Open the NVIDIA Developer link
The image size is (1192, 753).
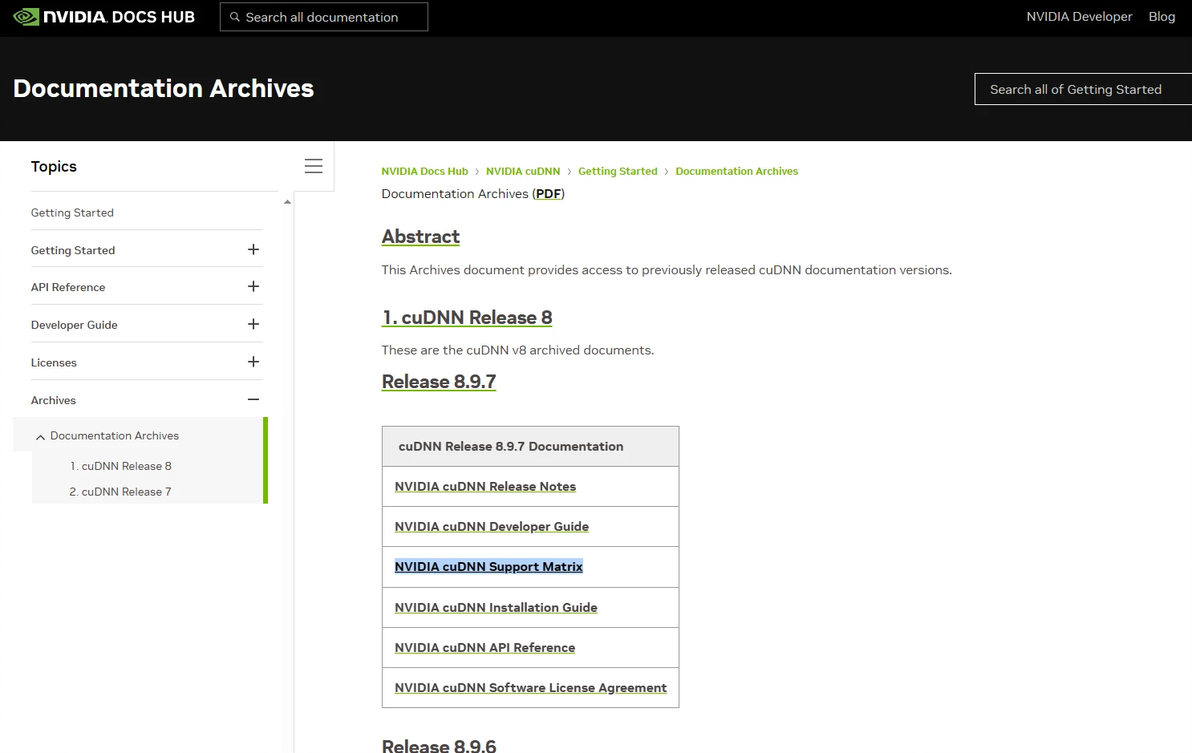(1079, 17)
